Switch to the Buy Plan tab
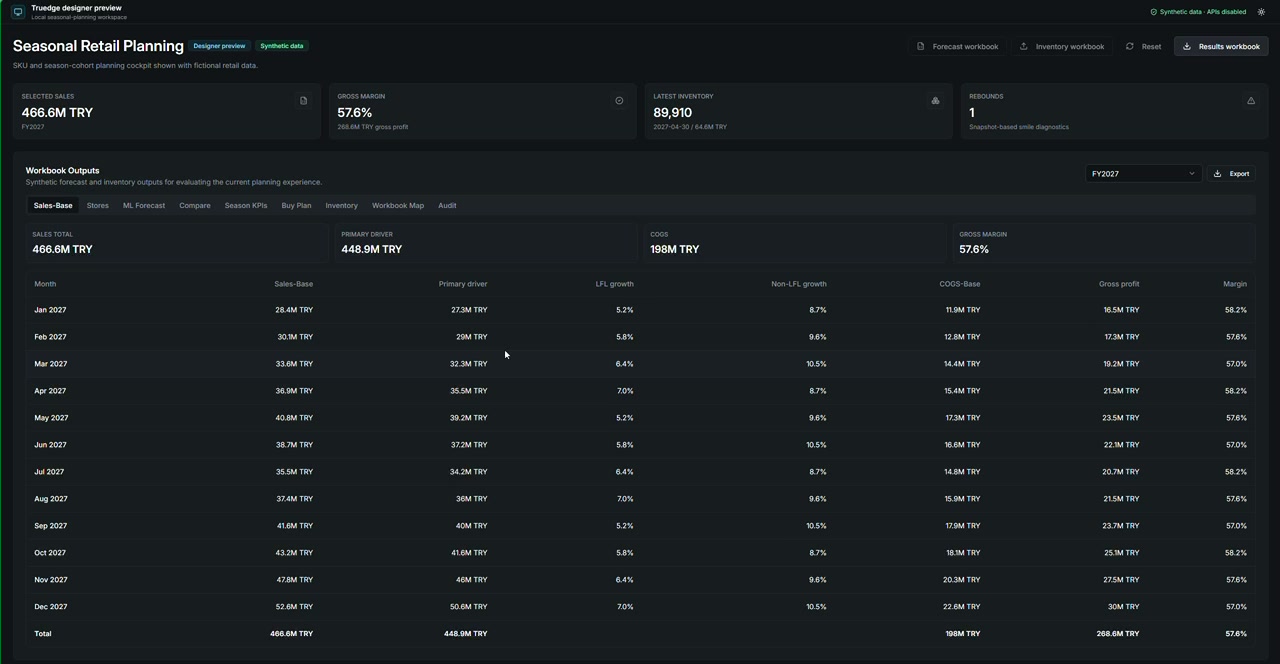Image resolution: width=1280 pixels, height=664 pixels. [296, 205]
